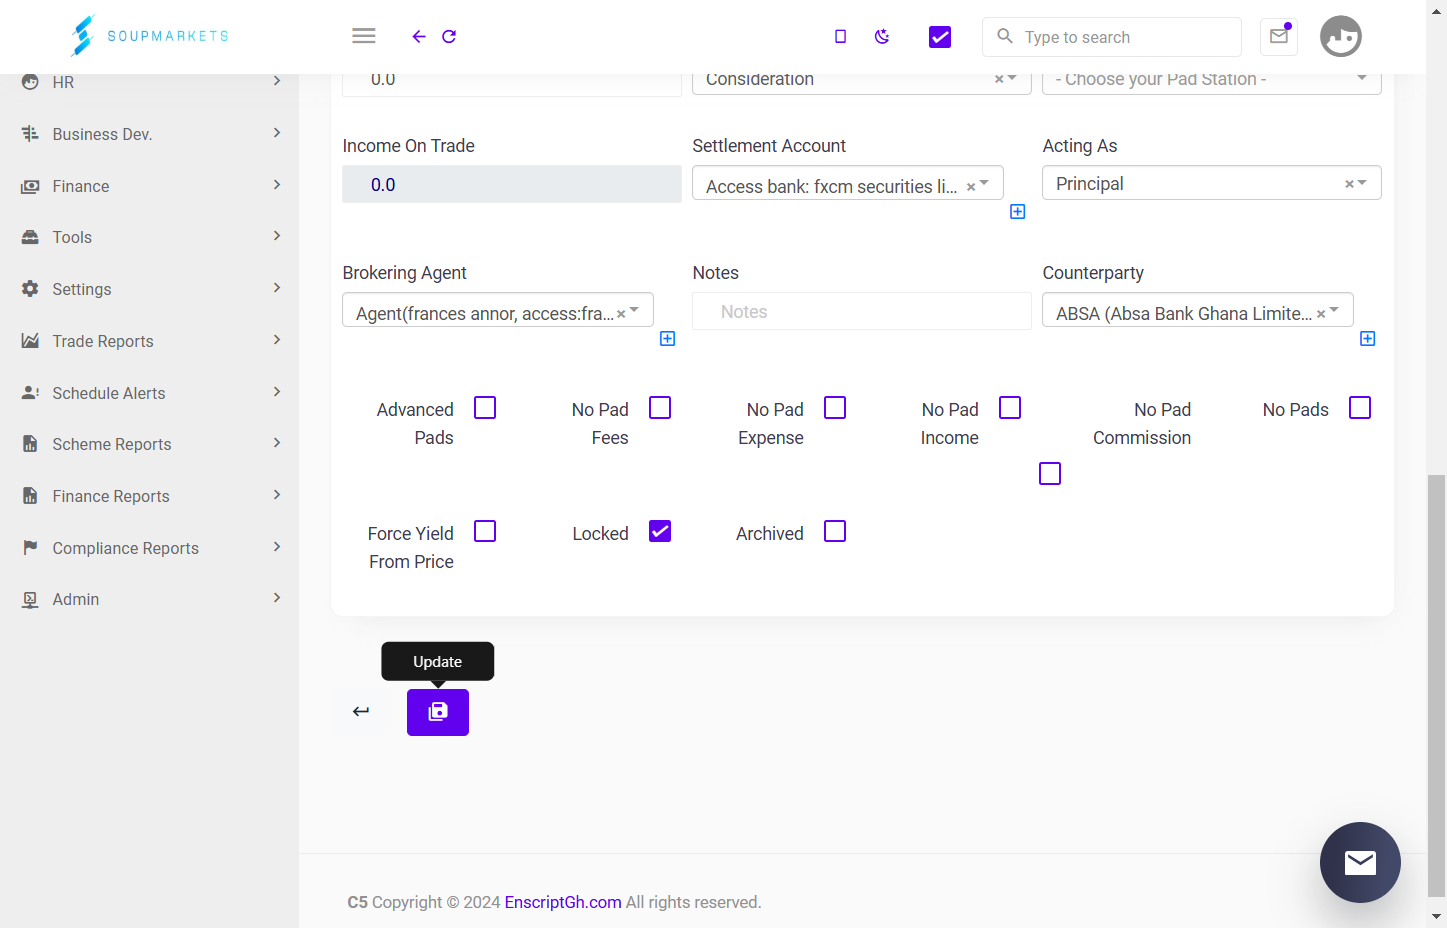Add a new Brokering Agent with the plus icon
Image resolution: width=1447 pixels, height=928 pixels.
pyautogui.click(x=668, y=339)
